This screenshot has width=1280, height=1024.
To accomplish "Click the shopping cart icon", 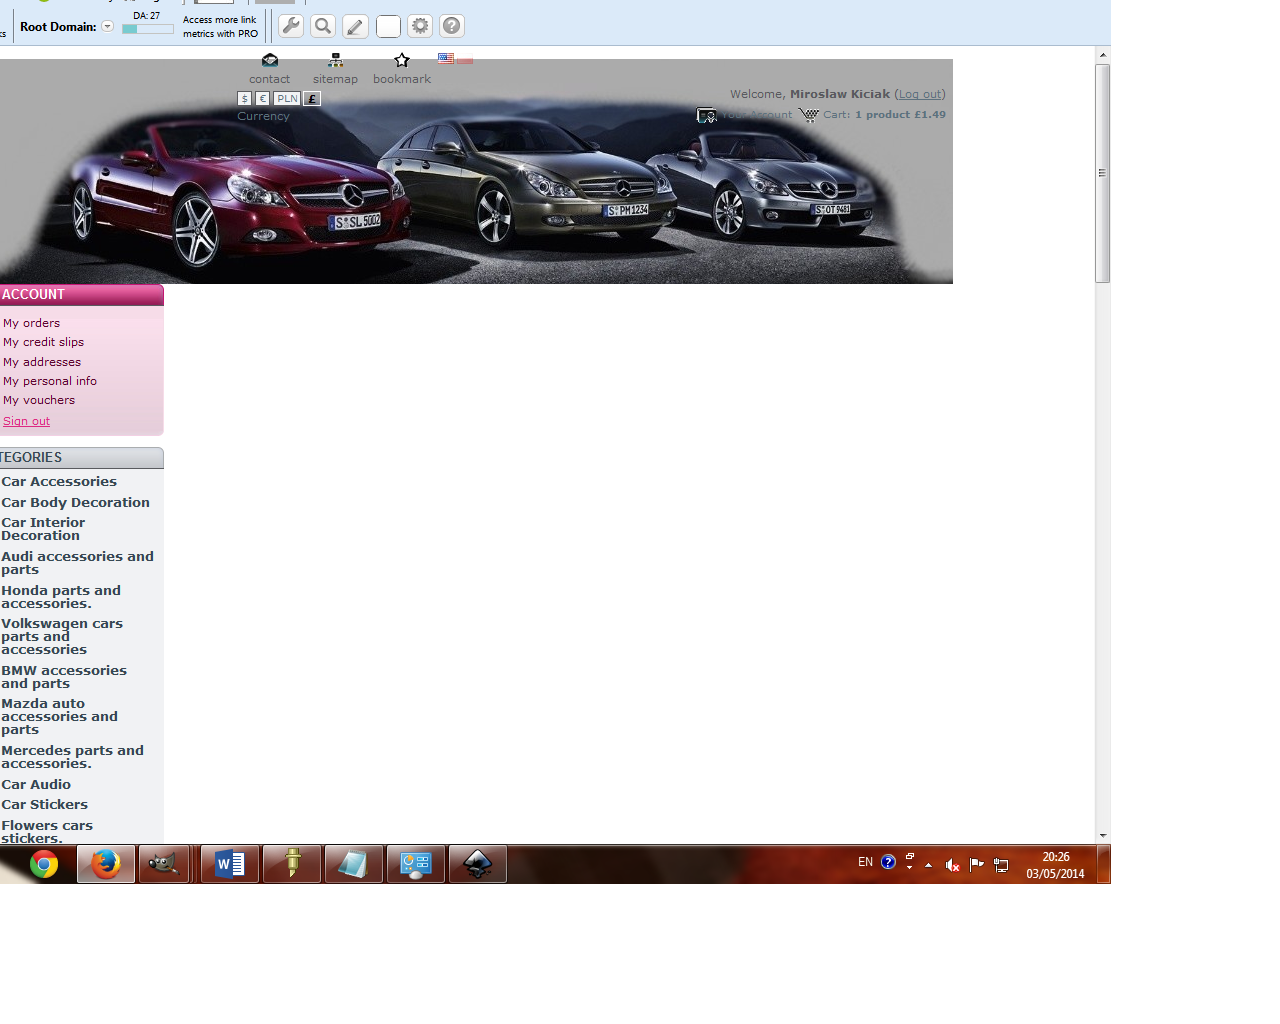I will [x=809, y=116].
